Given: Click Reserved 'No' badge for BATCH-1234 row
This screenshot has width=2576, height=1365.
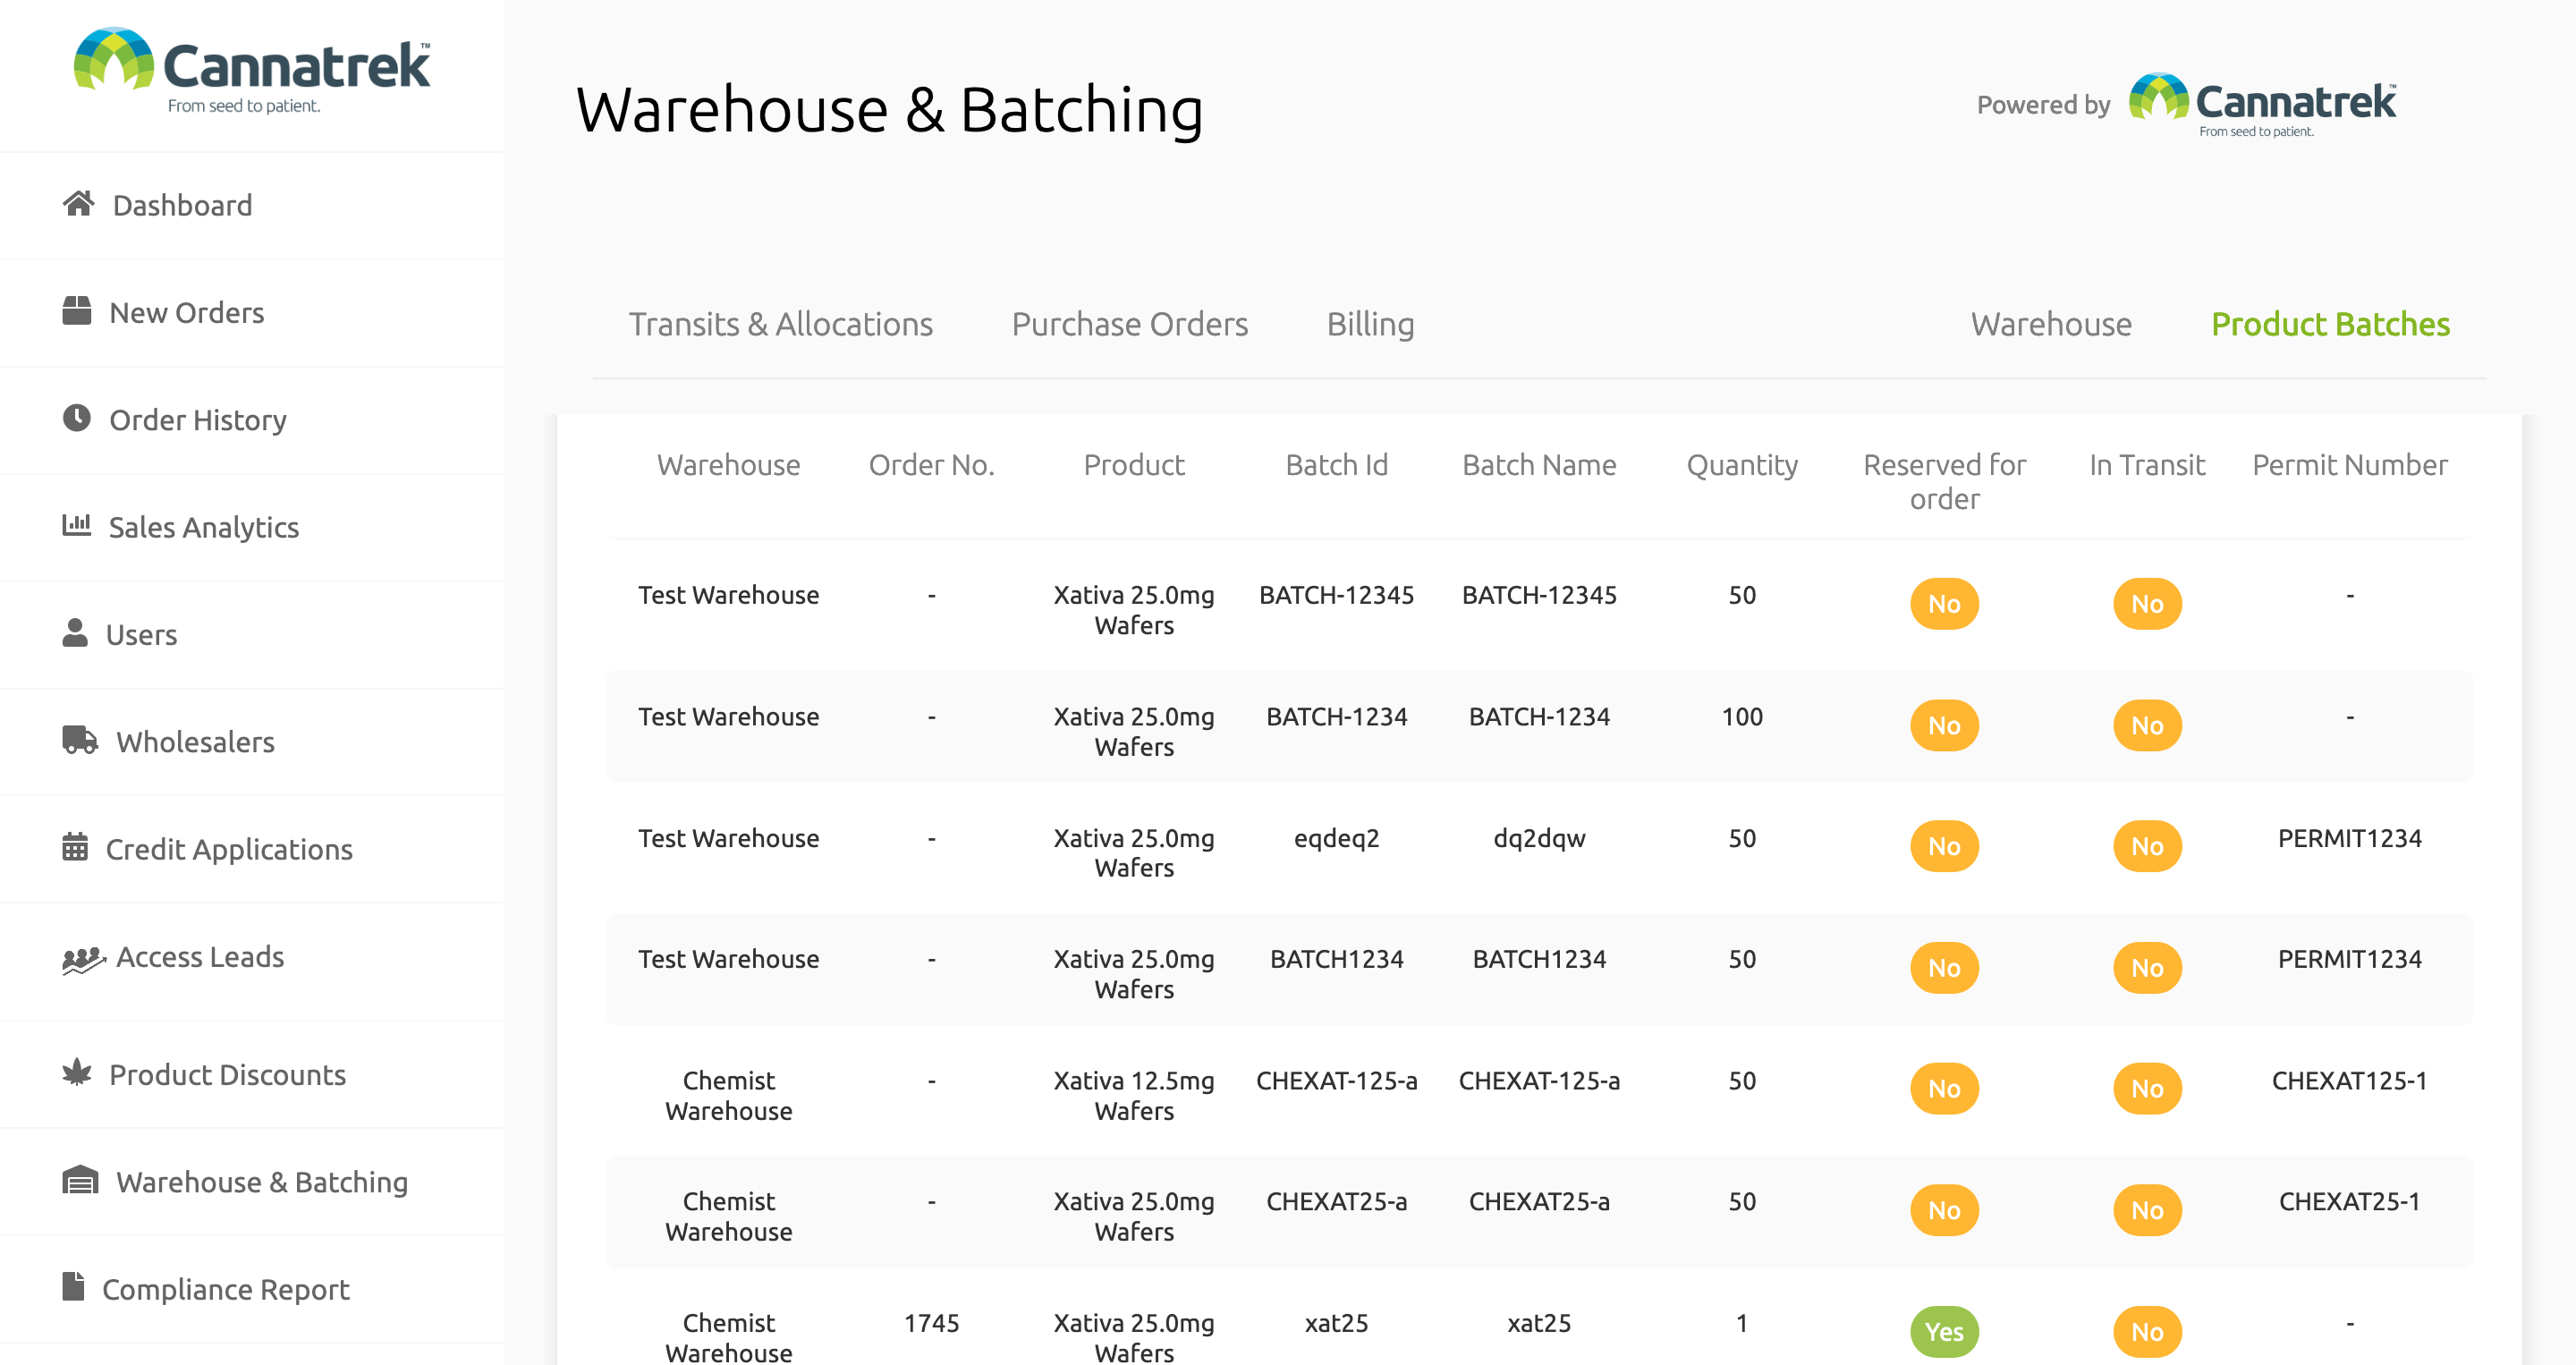Looking at the screenshot, I should [x=1944, y=725].
